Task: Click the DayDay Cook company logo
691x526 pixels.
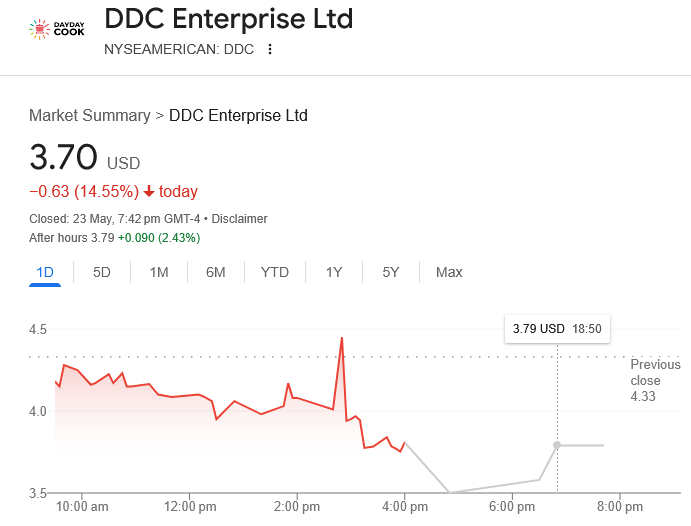Action: tap(55, 28)
